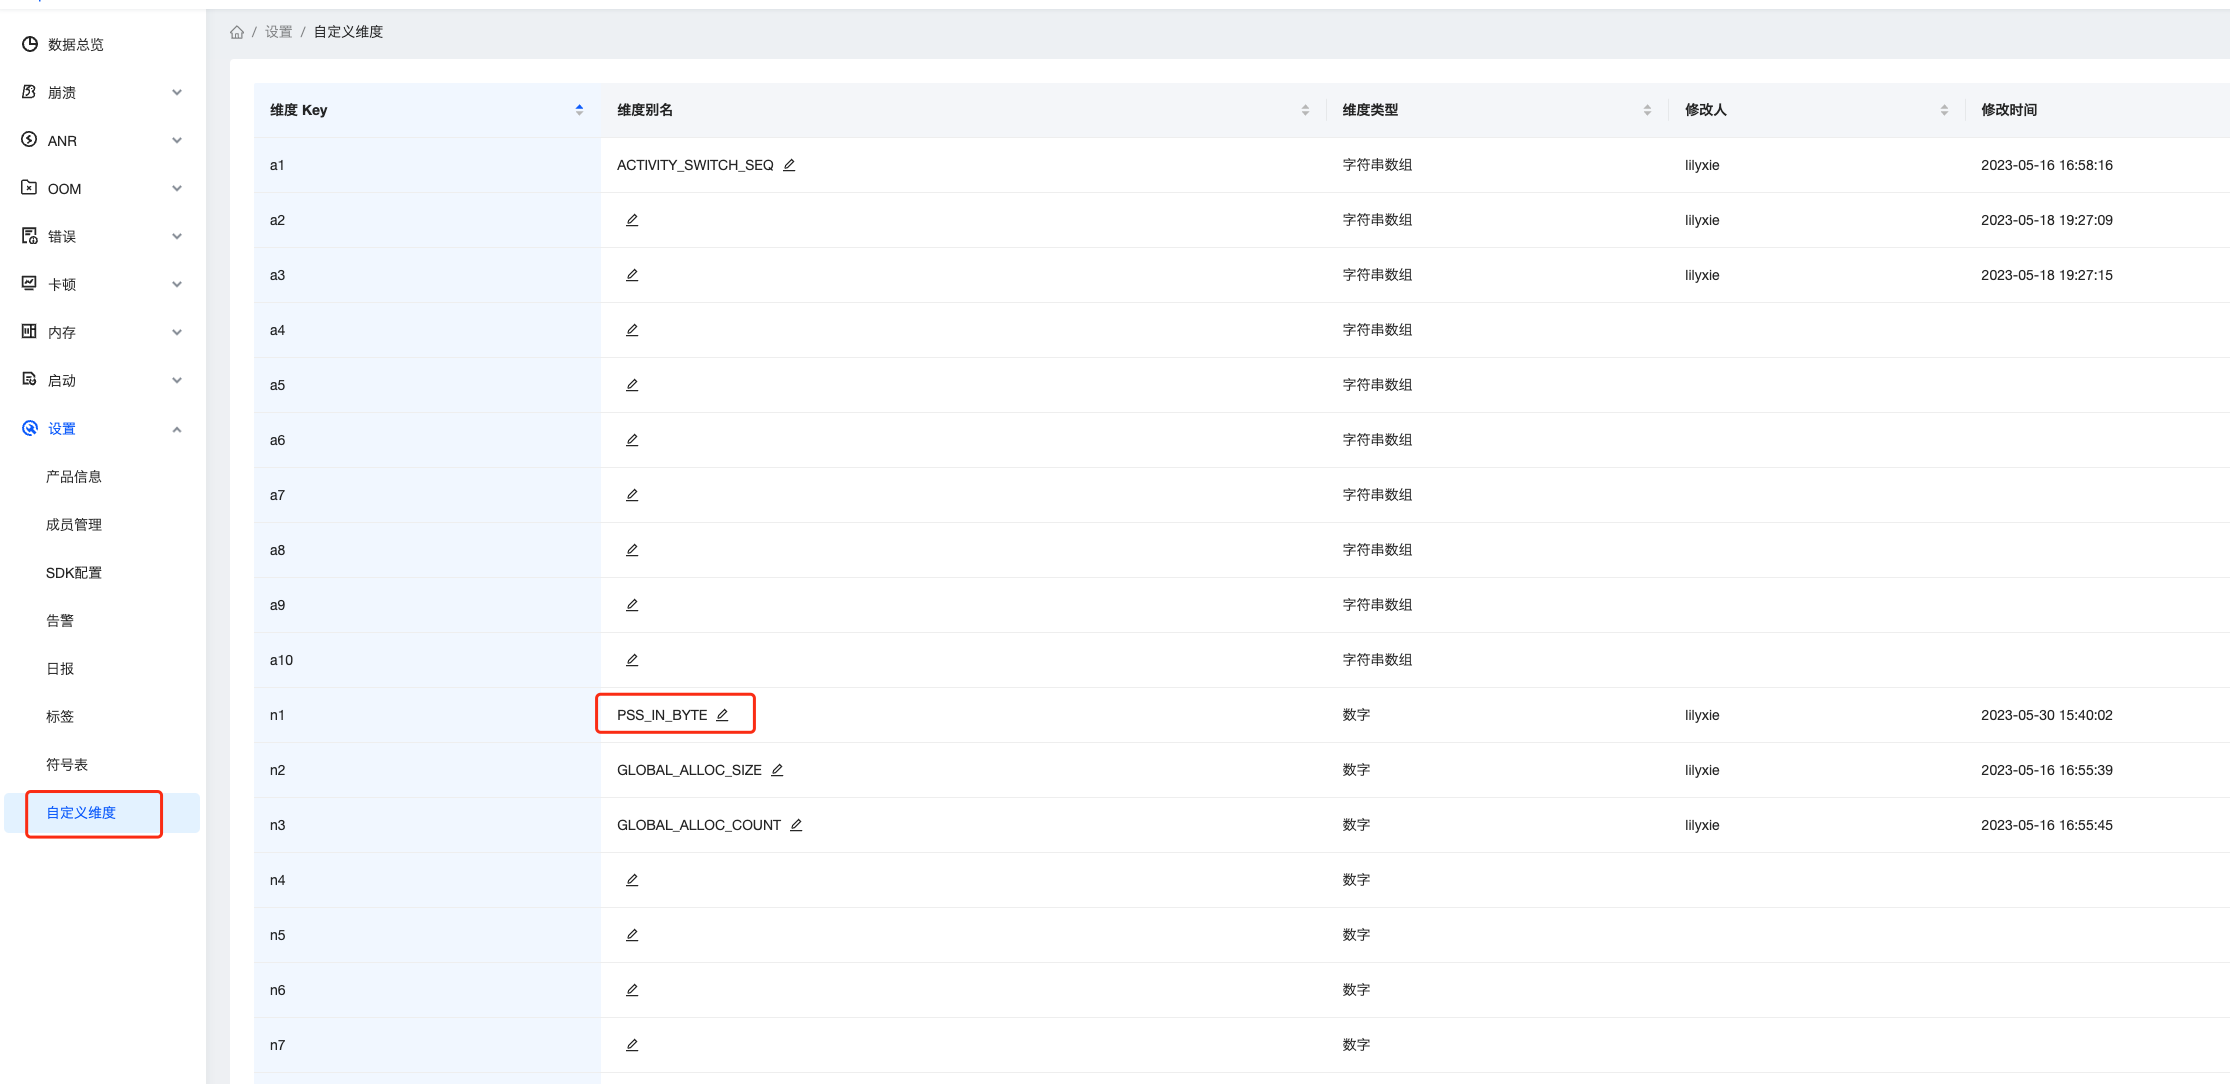2230x1084 pixels.
Task: Edit the PSS_IN_BYTE alias
Action: [x=722, y=715]
